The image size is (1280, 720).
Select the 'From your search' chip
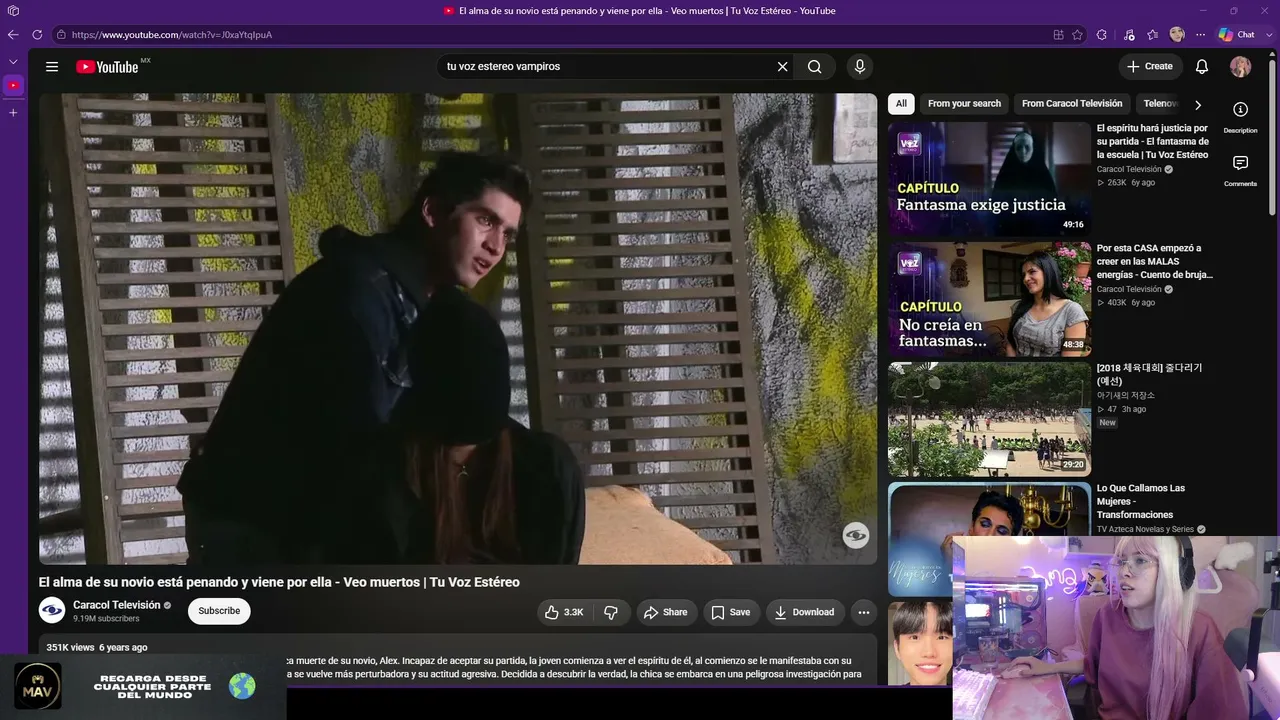coord(964,104)
